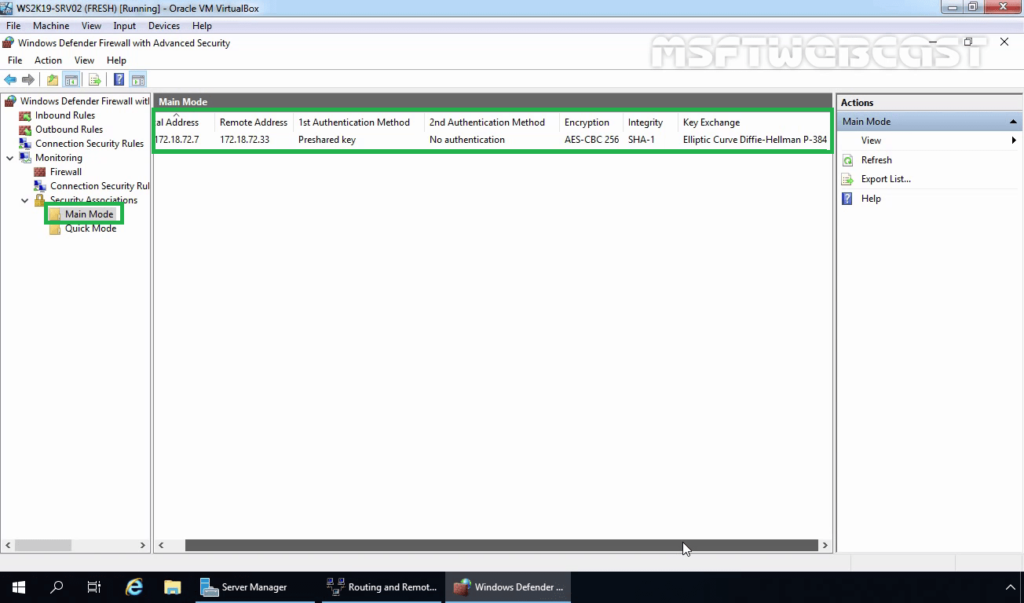This screenshot has width=1024, height=603.
Task: Select Connection Security Rules under Monitoring
Action: (x=100, y=186)
